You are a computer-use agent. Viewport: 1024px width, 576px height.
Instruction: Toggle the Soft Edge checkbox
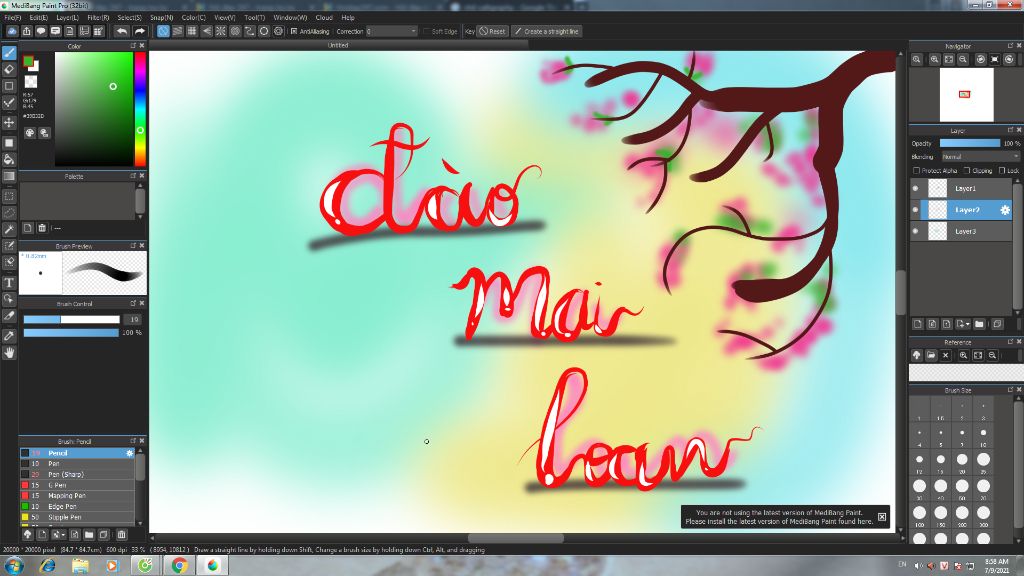click(427, 31)
